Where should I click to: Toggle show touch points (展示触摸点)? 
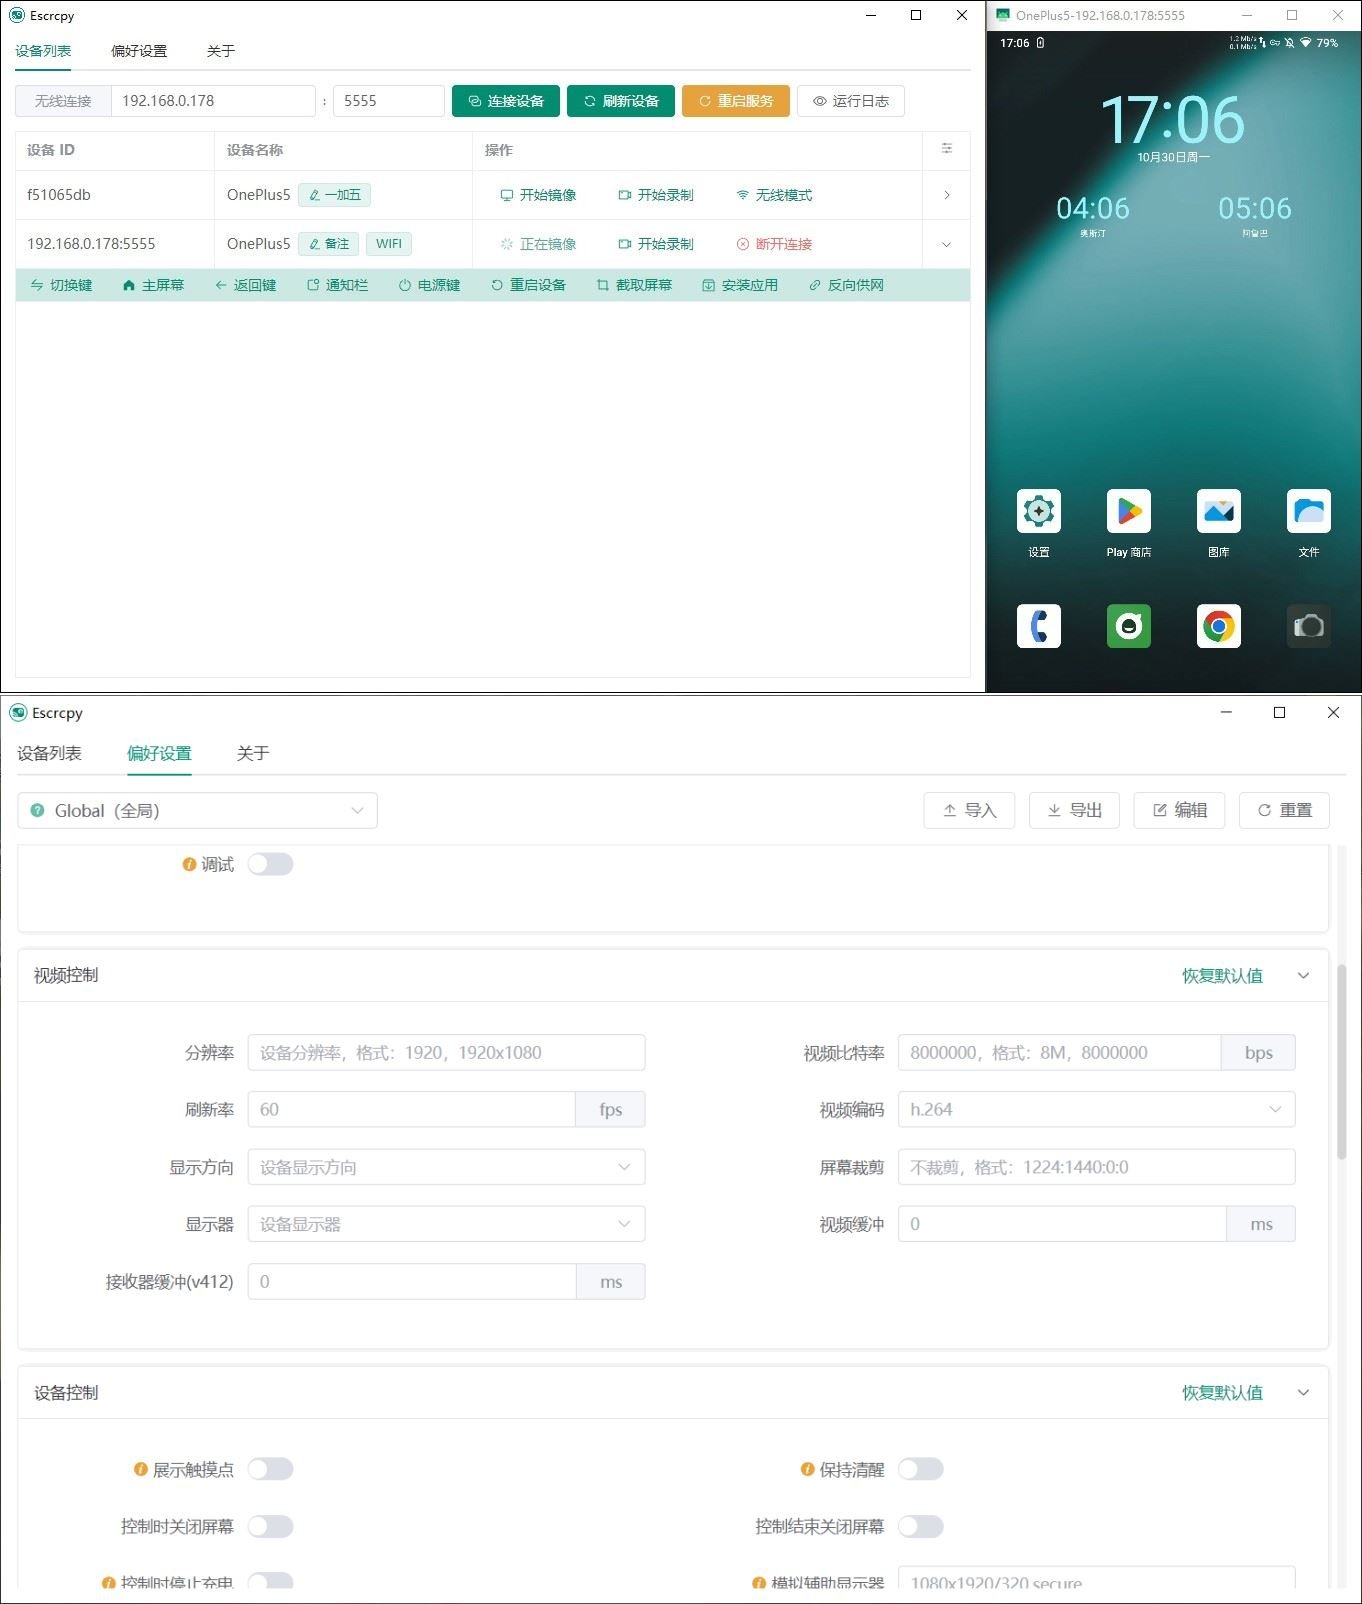270,1469
